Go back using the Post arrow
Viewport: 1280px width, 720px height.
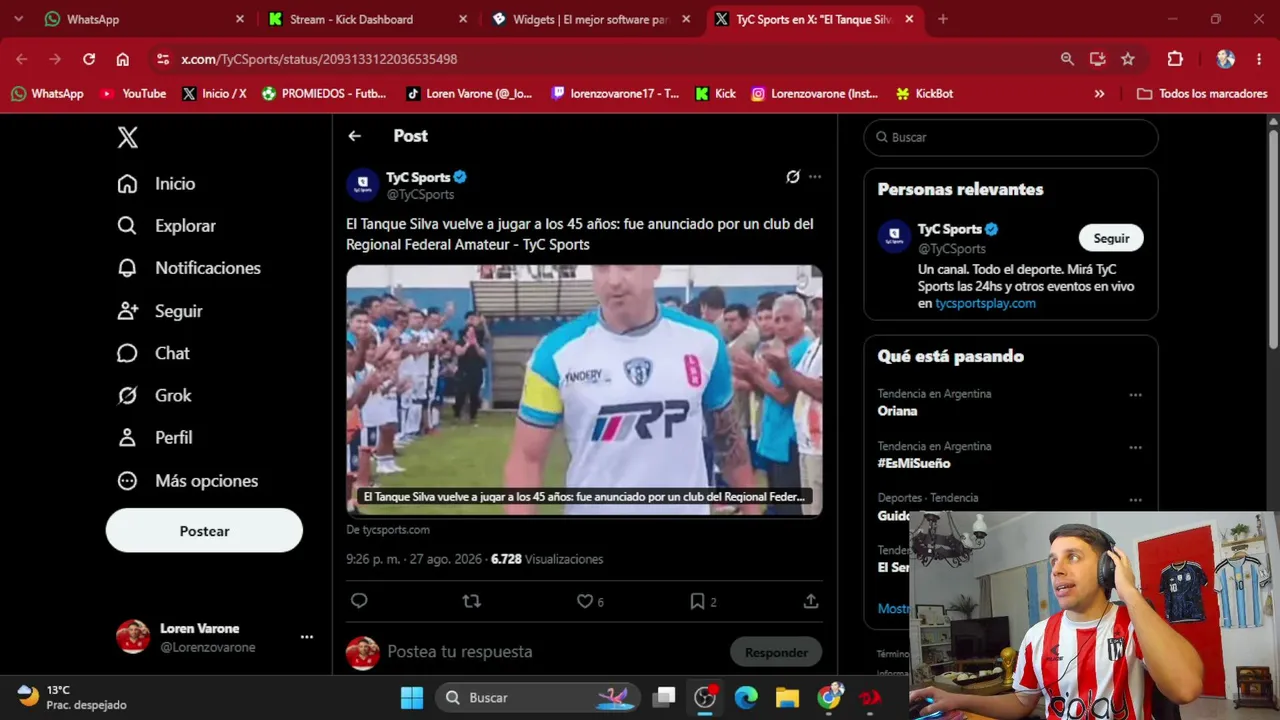click(355, 136)
